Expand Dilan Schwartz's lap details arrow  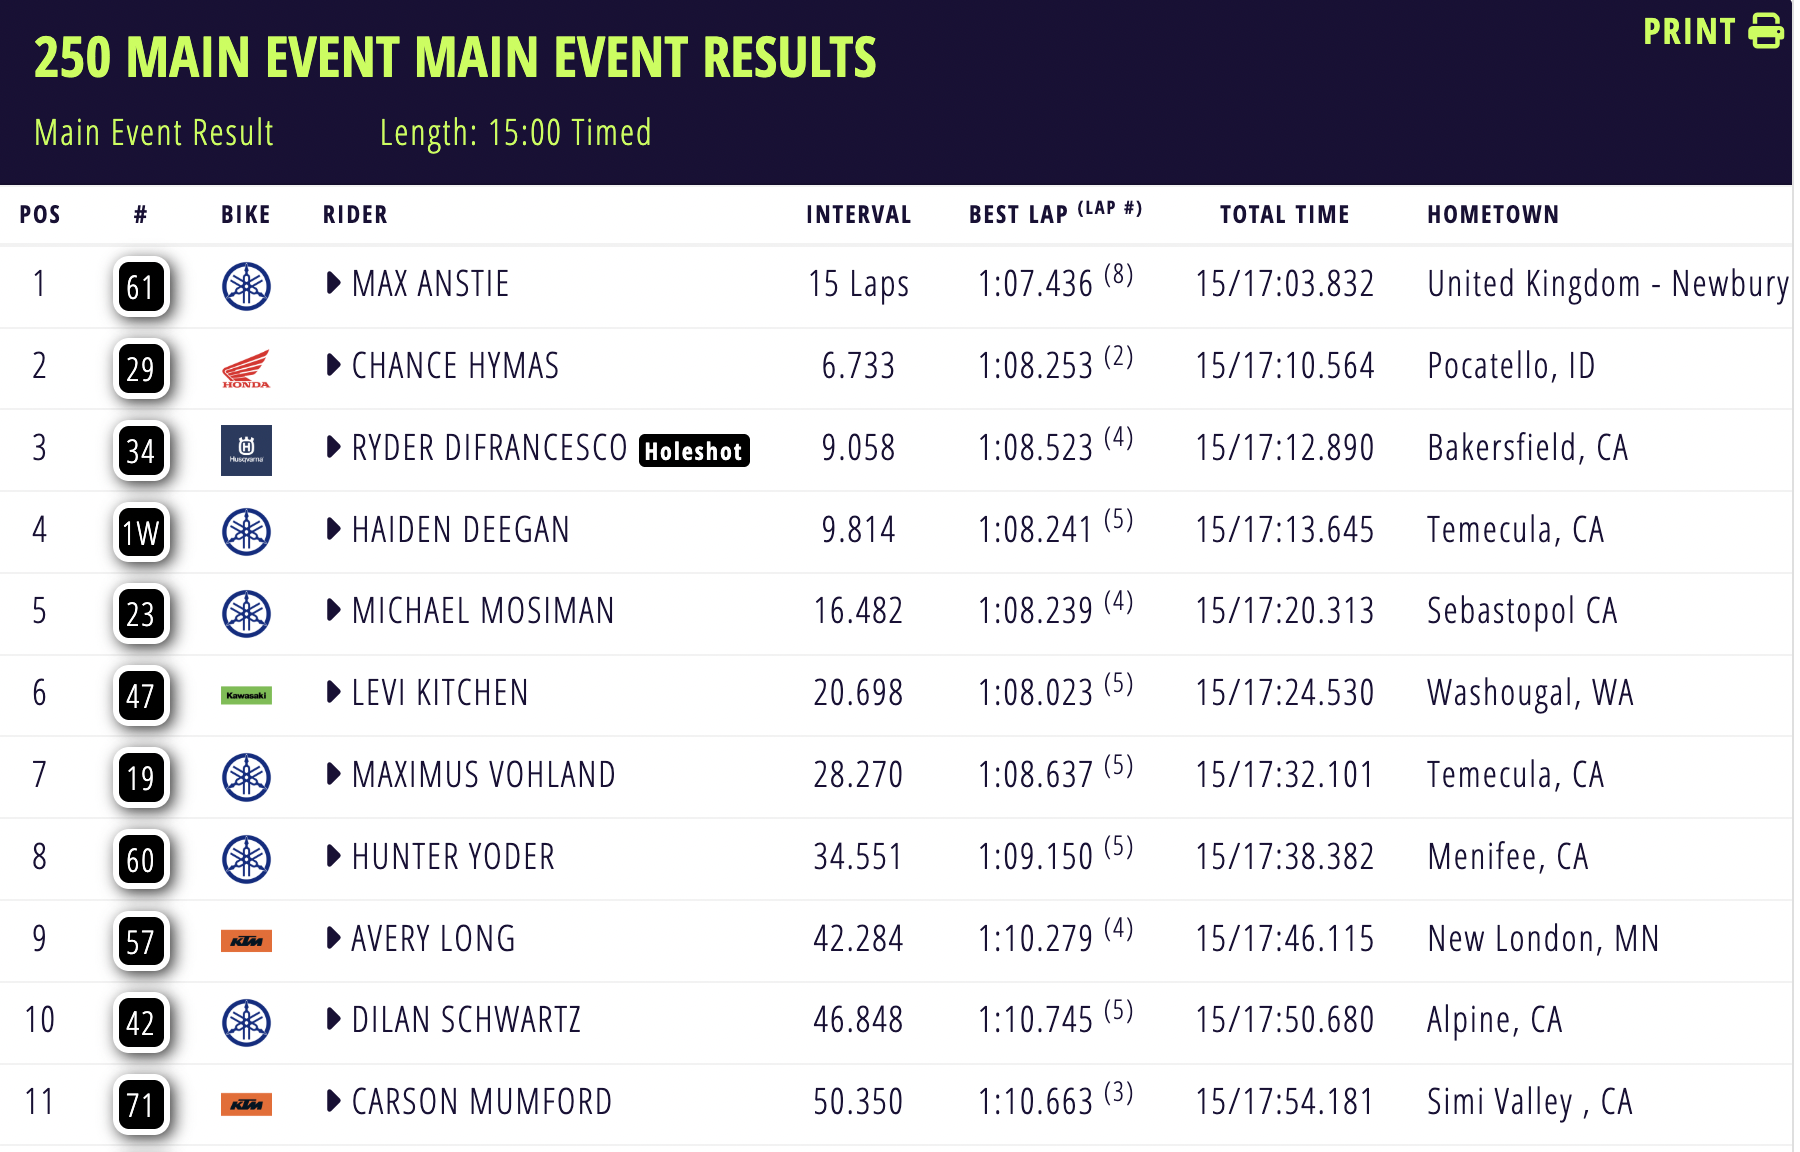coord(334,1020)
